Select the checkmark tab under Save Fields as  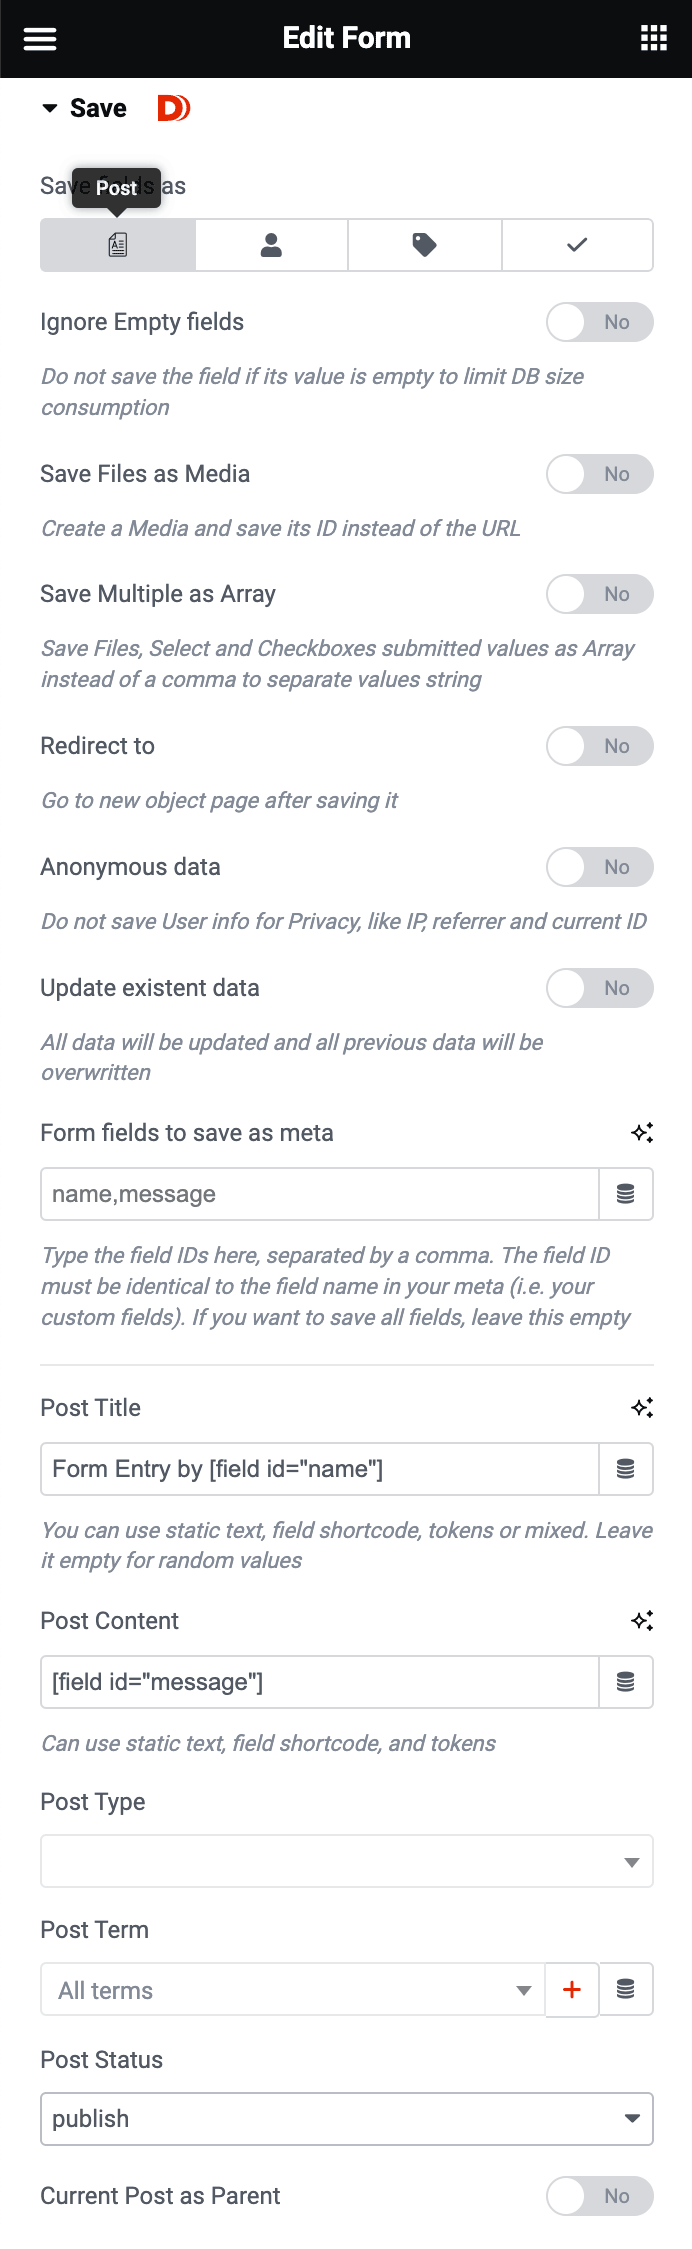577,244
